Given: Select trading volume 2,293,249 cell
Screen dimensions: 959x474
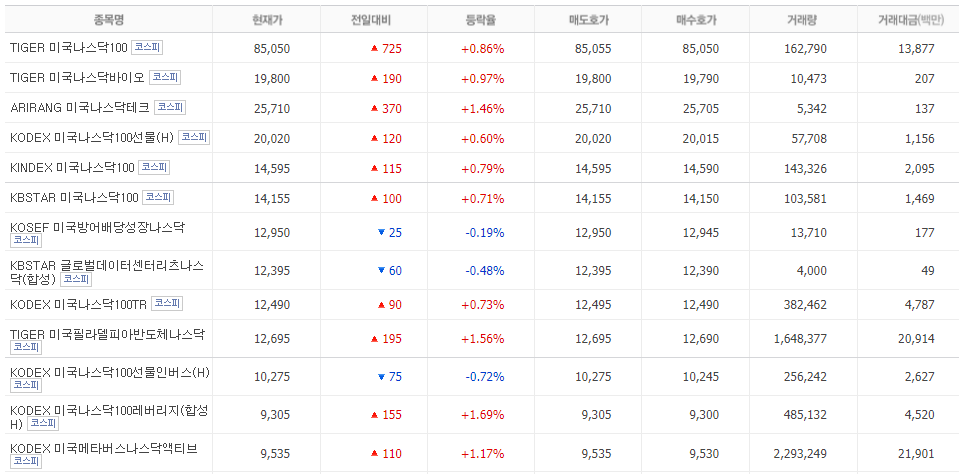Looking at the screenshot, I should coord(800,454).
